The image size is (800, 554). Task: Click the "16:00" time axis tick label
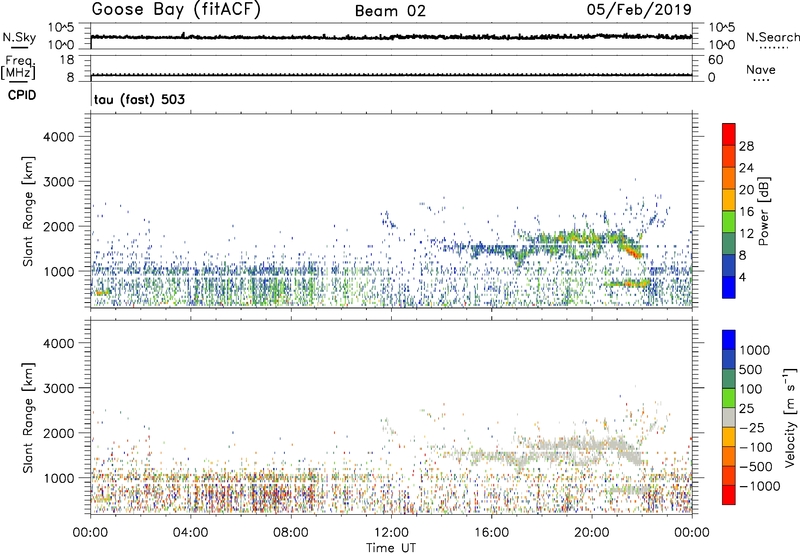(491, 533)
